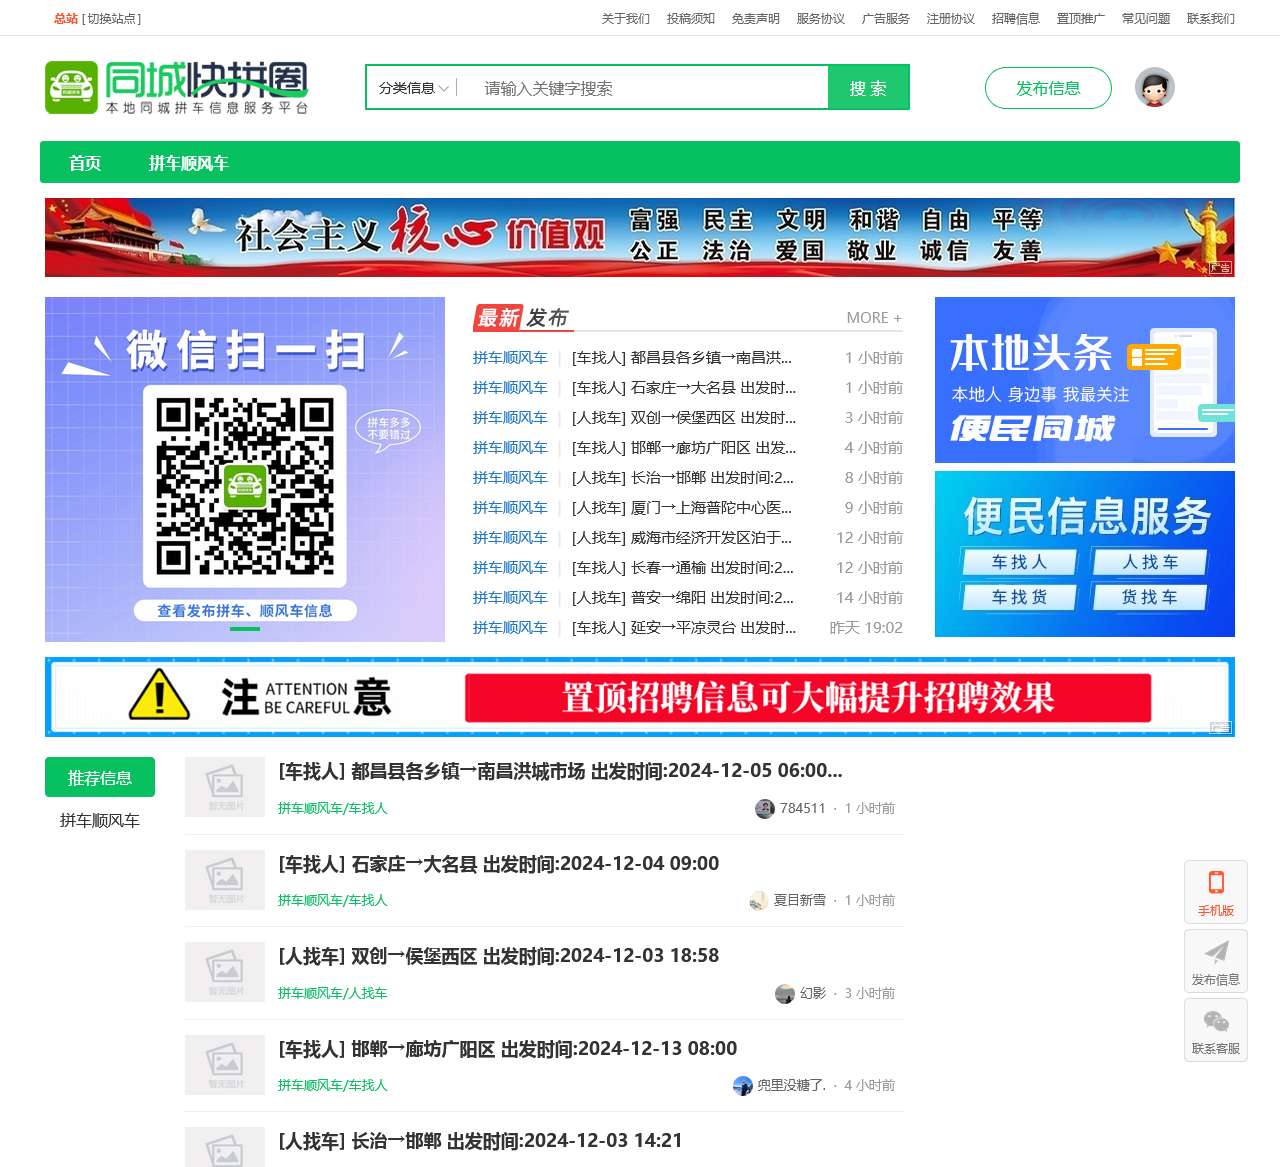Click the green carousel indicator under QR banner
1280x1167 pixels.
245,629
